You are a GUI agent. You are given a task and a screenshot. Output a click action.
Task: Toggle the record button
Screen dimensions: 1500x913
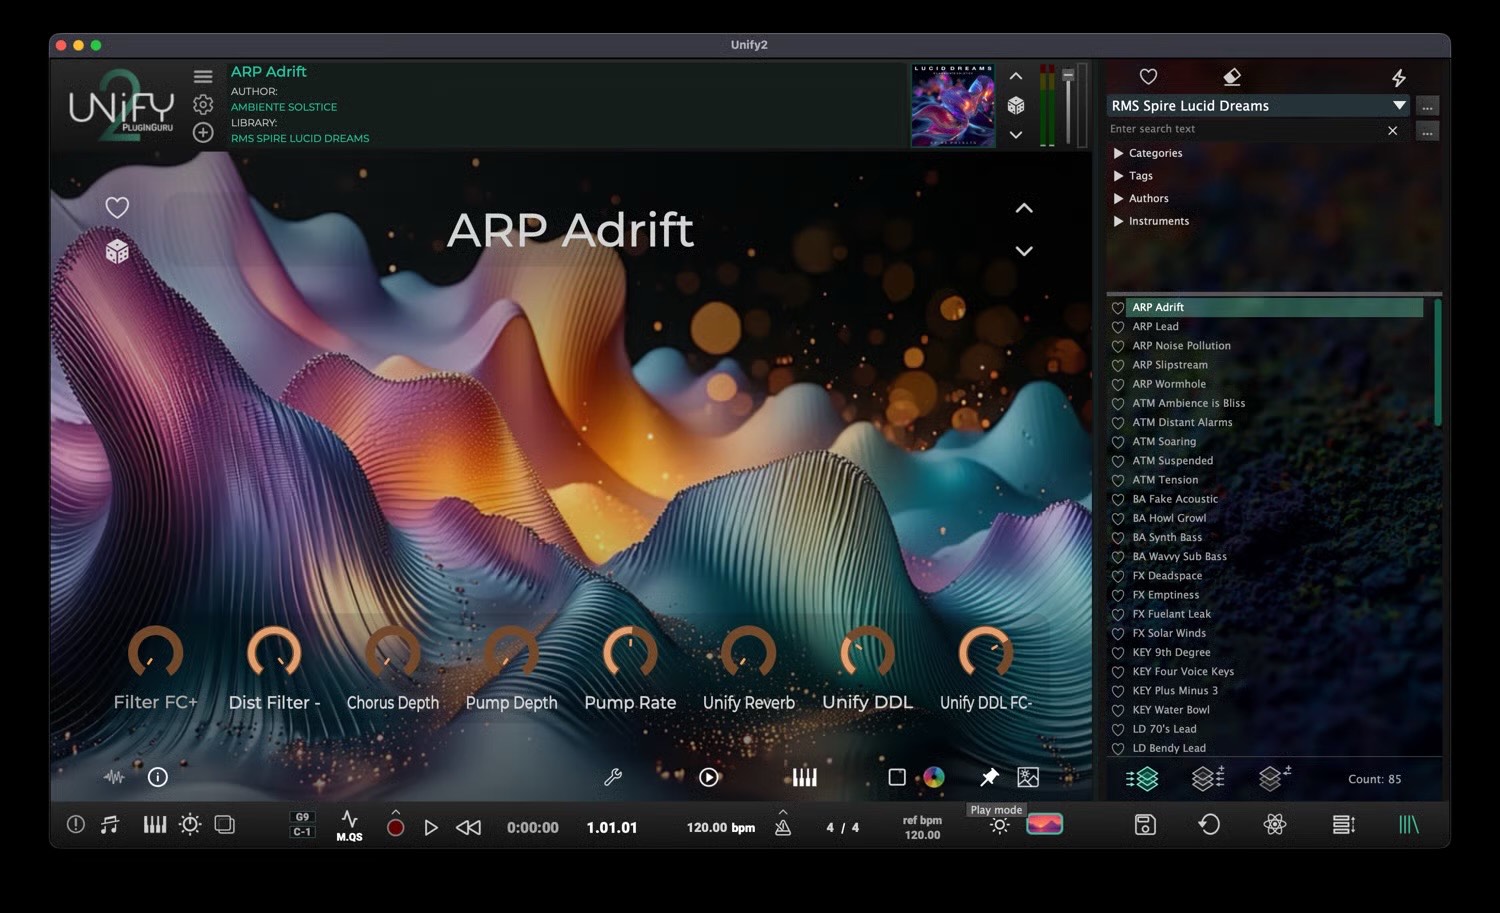coord(396,828)
